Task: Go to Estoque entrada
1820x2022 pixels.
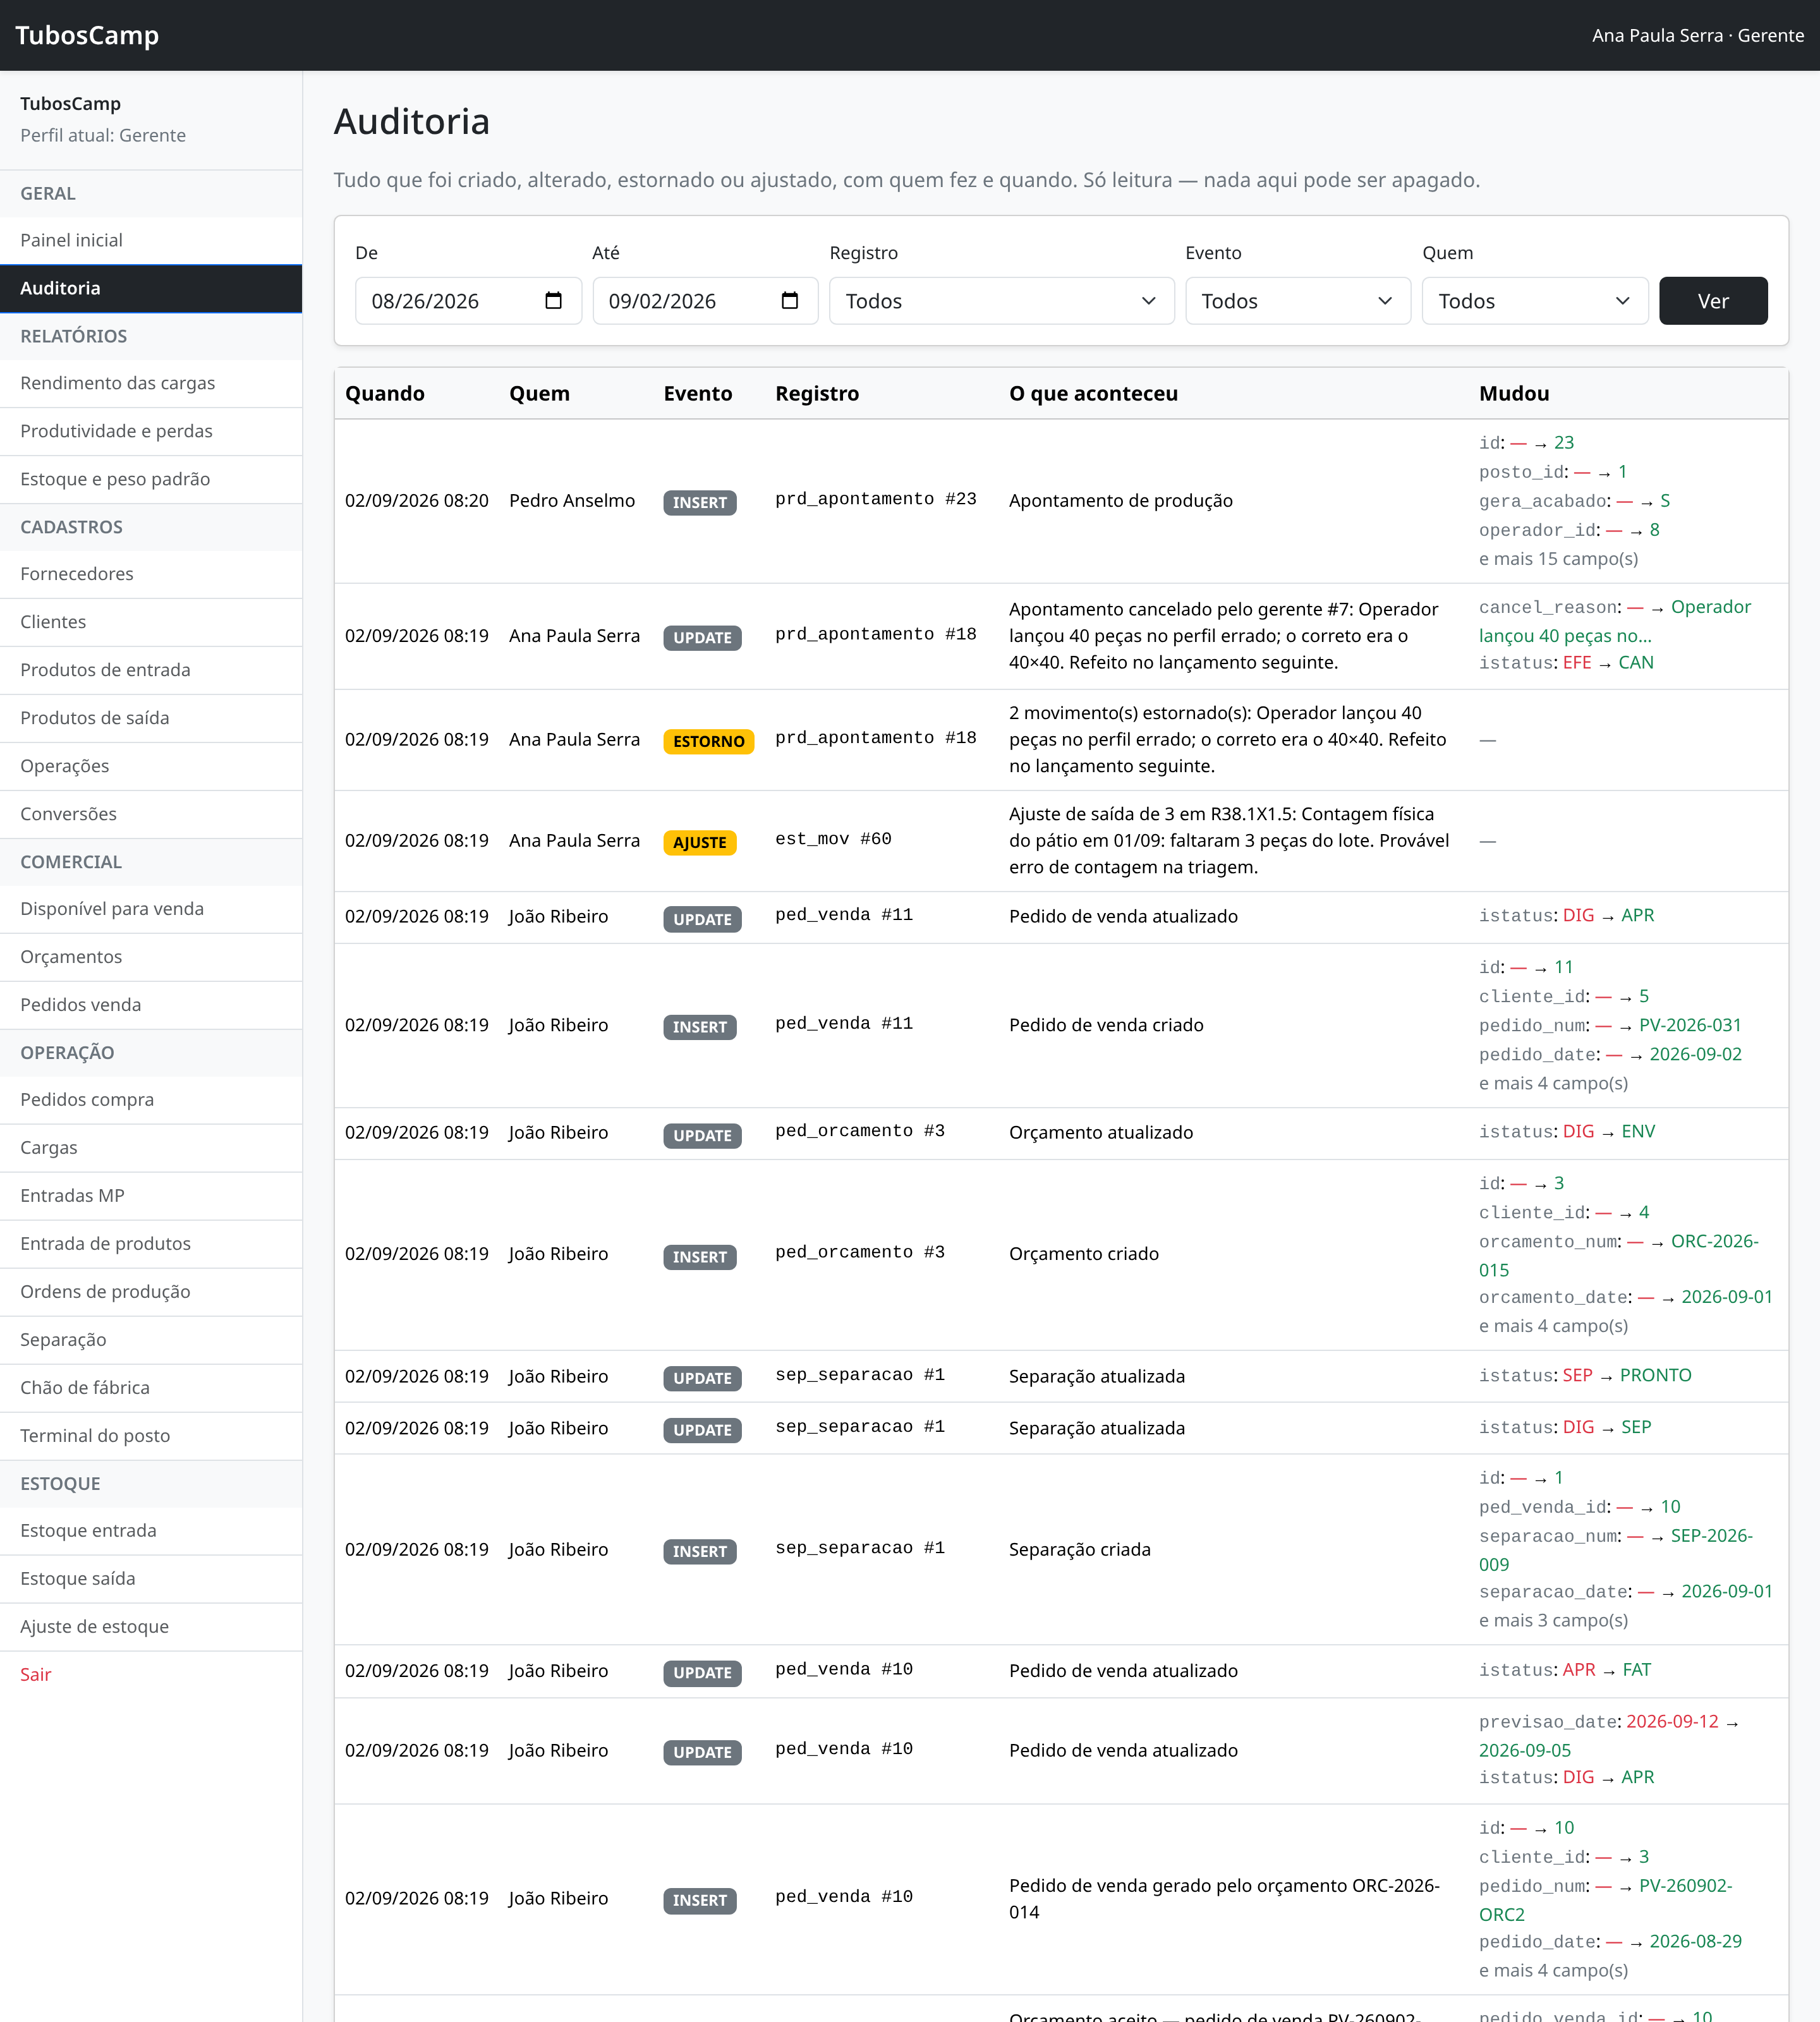Action: click(x=151, y=1531)
